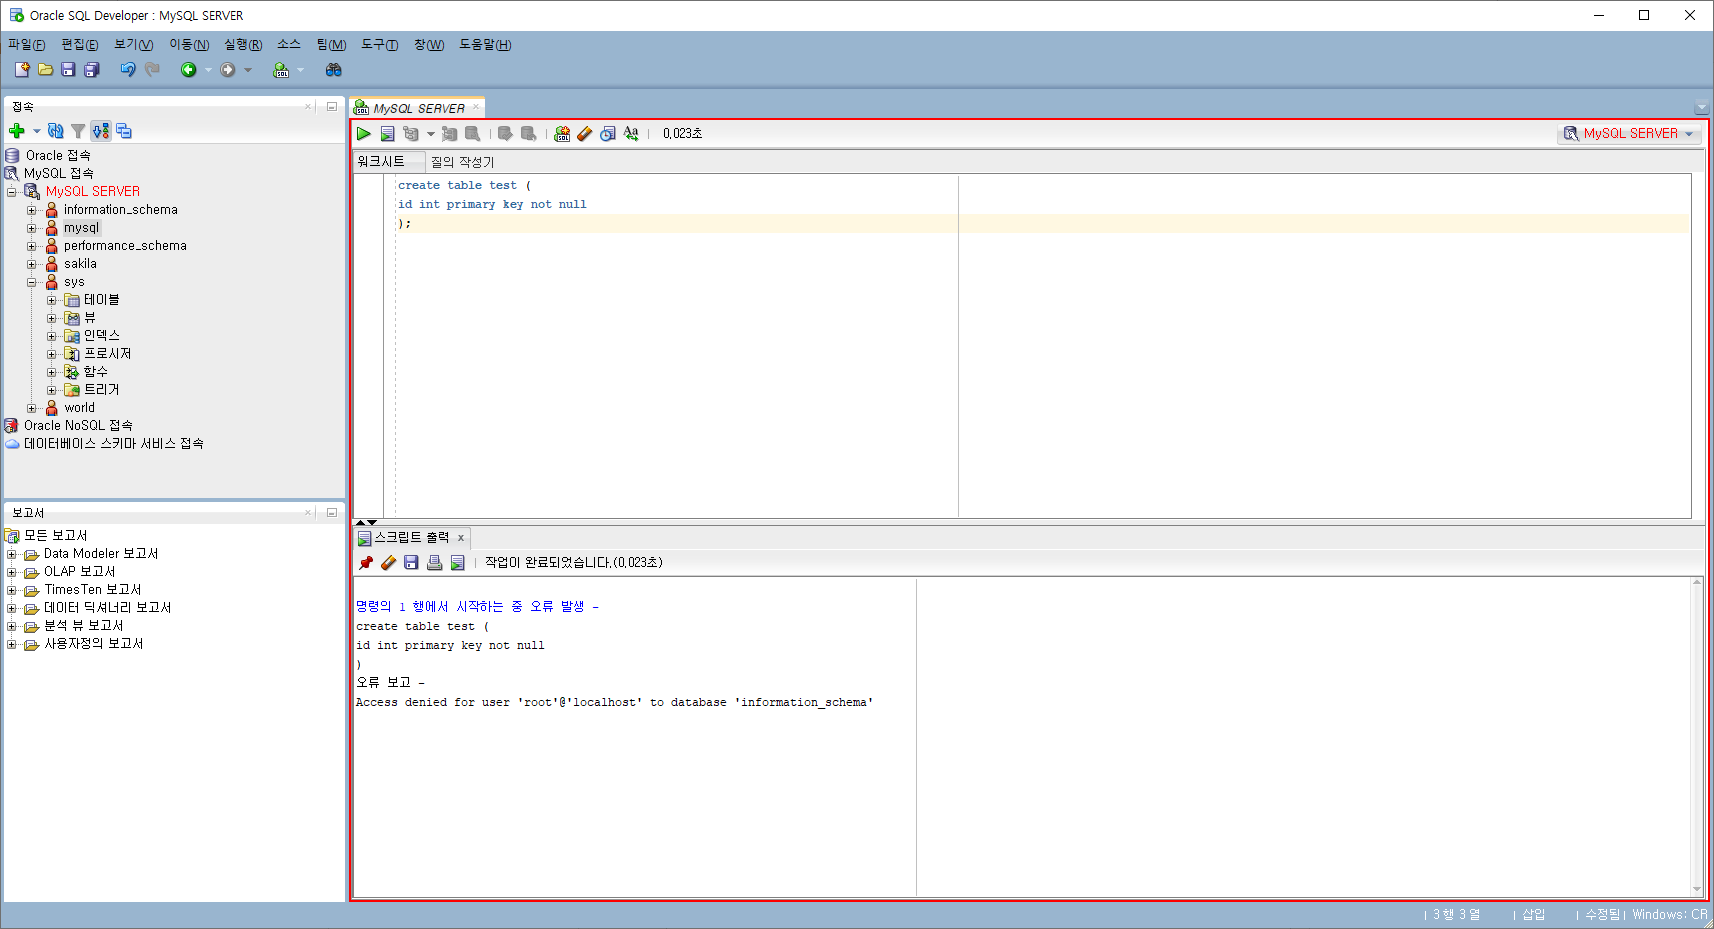Rollback changes using the rollback icon
This screenshot has width=1714, height=929.
coord(529,134)
